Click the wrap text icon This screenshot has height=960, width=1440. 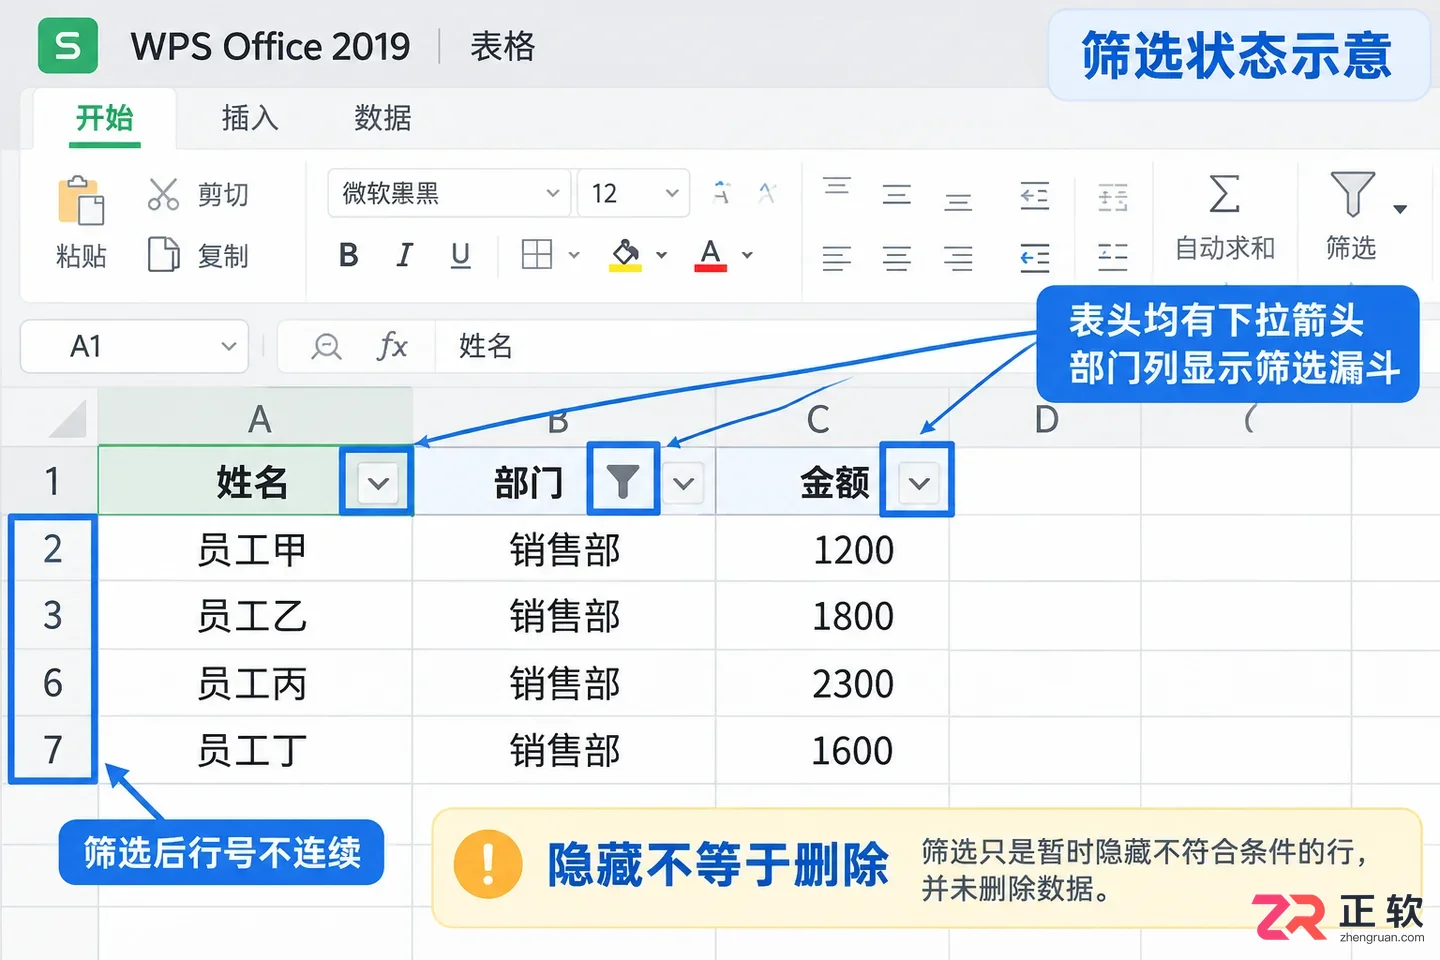pos(1112,257)
